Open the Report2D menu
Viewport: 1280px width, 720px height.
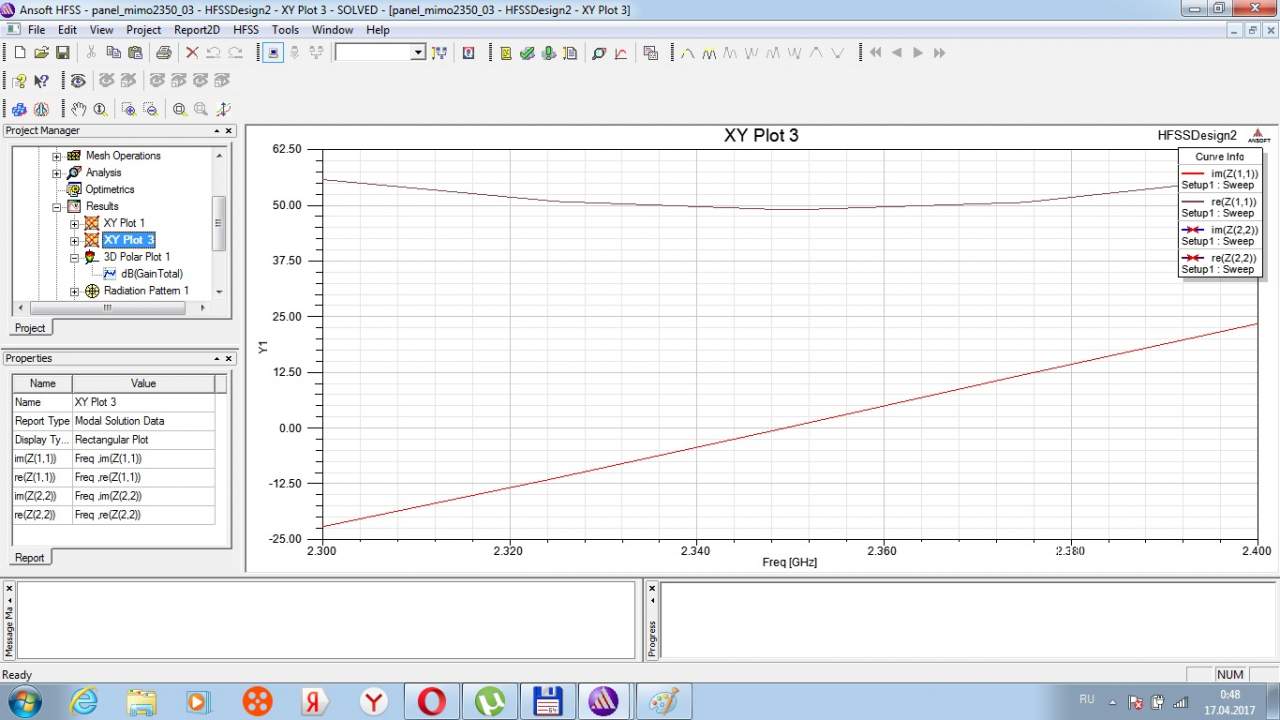pos(196,30)
